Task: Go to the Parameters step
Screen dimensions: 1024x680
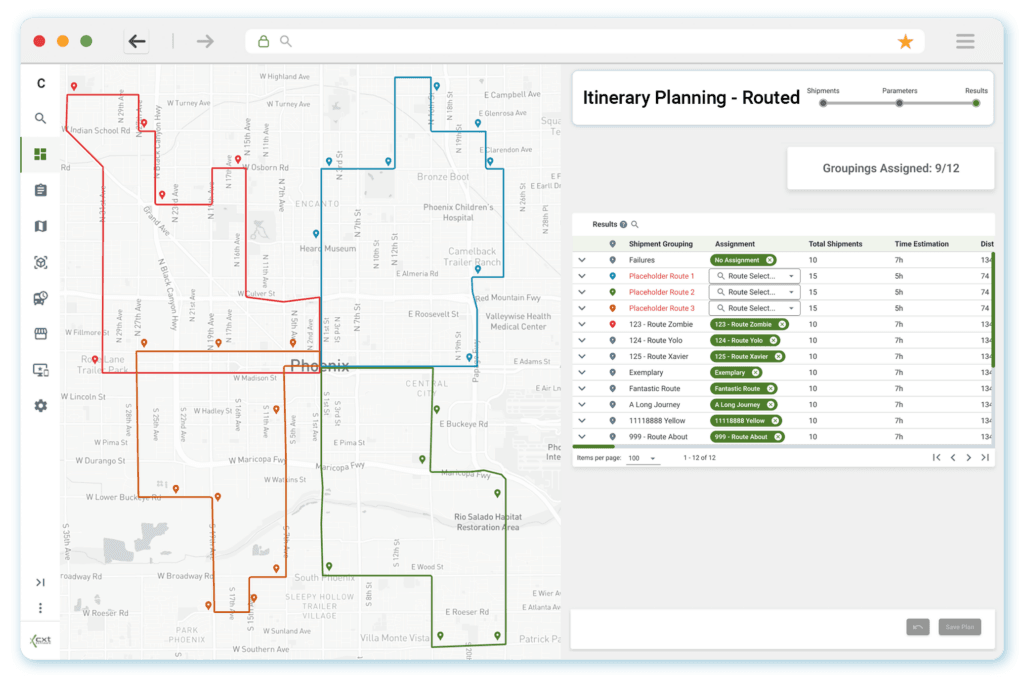Action: point(899,102)
